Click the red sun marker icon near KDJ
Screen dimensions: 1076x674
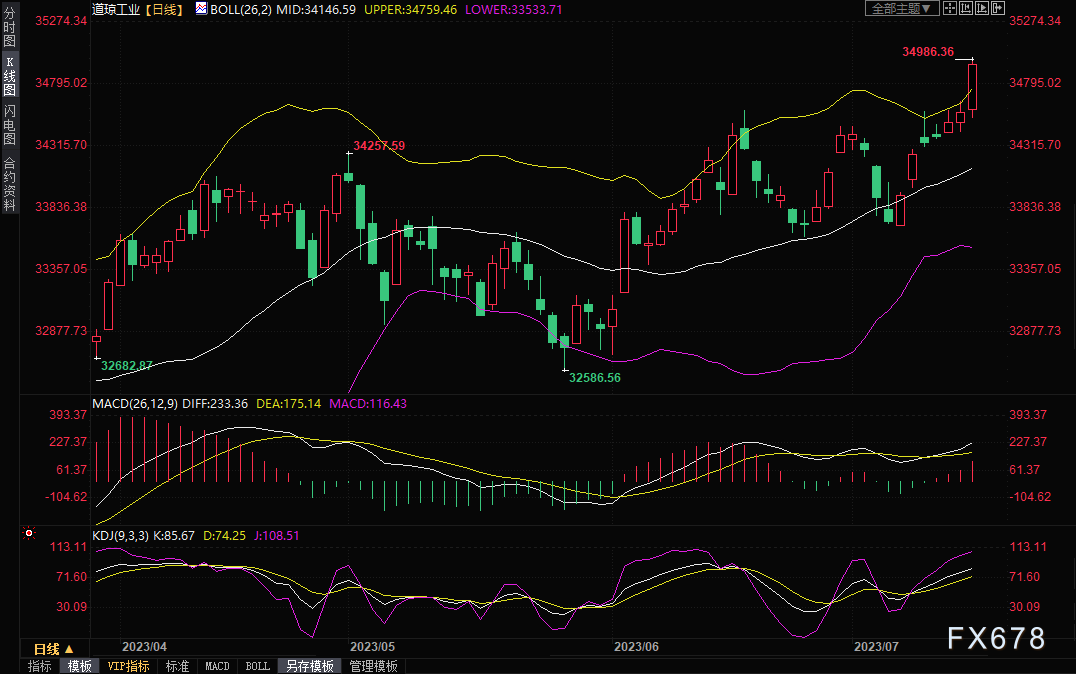point(29,533)
